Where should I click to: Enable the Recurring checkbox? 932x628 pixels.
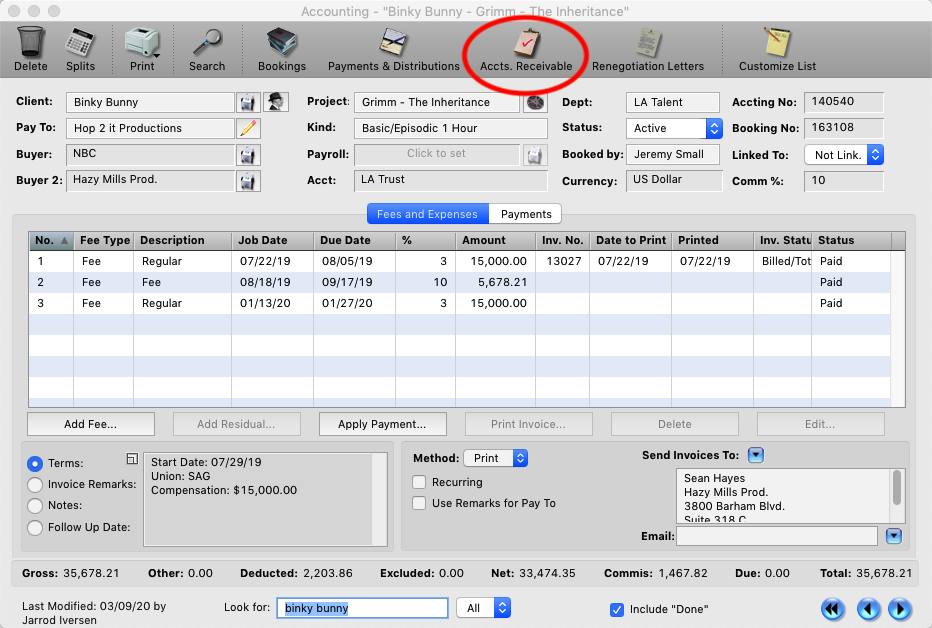coord(419,482)
